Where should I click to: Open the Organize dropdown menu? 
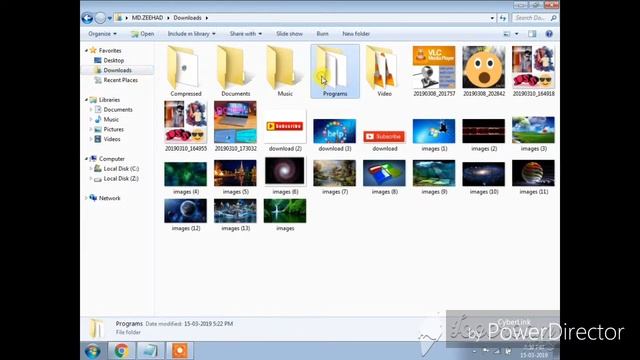102,34
